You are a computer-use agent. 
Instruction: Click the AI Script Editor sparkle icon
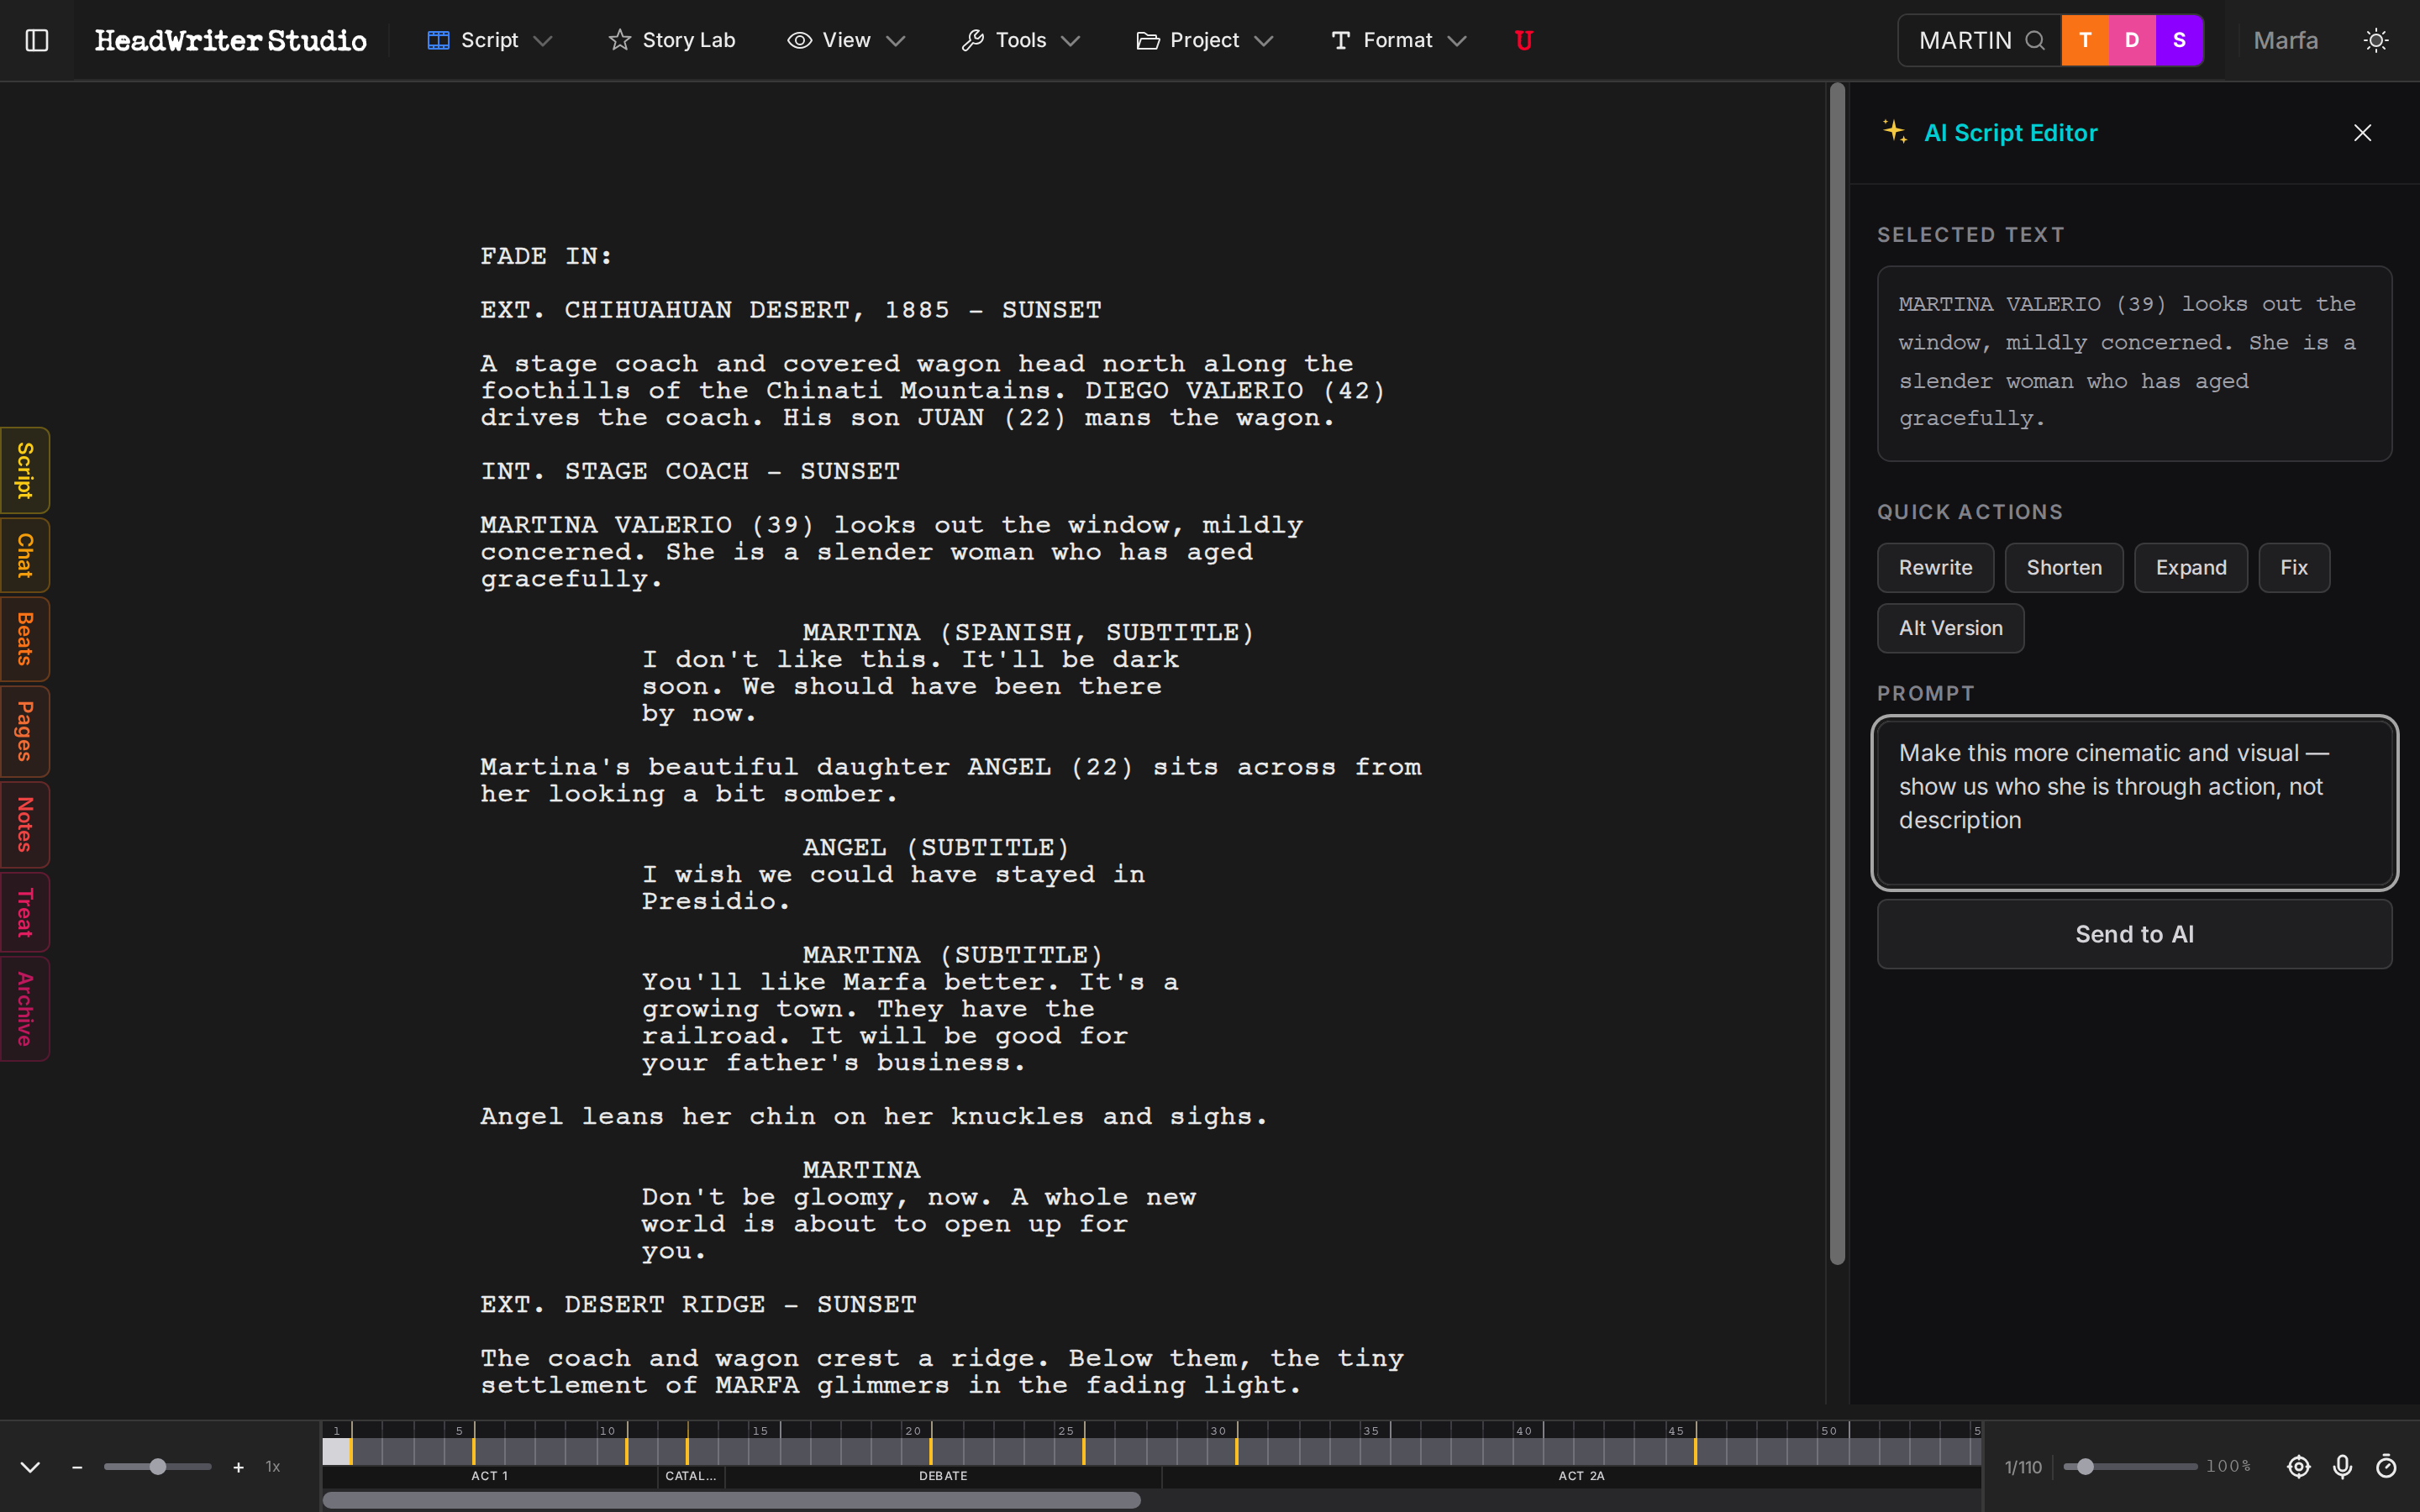coord(1896,131)
